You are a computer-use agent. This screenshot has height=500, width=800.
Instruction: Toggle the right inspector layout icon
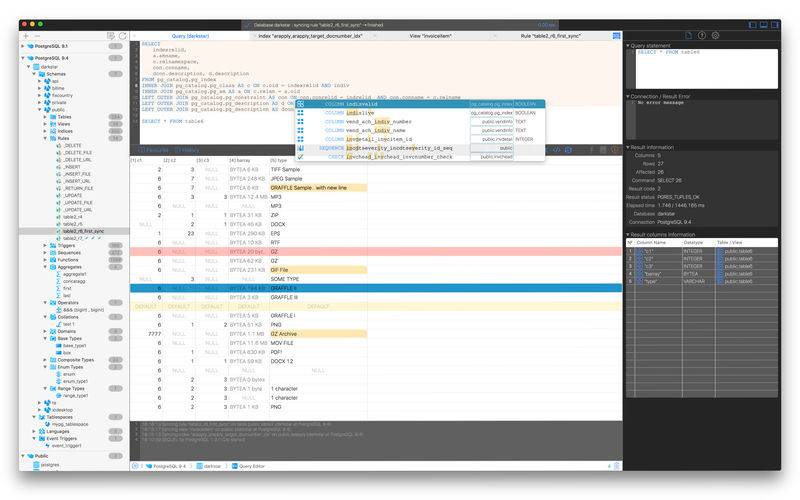(x=775, y=24)
